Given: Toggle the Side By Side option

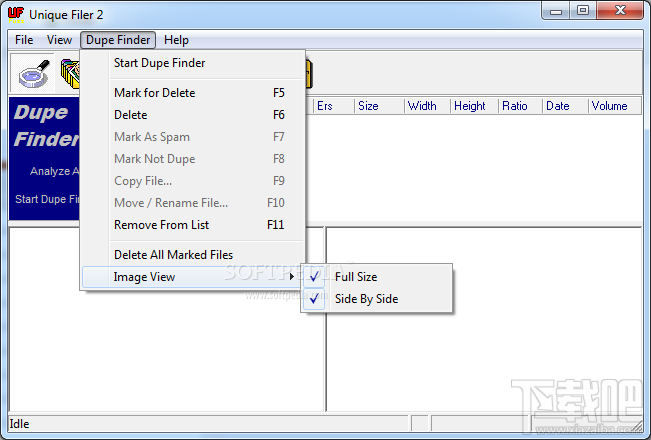Looking at the screenshot, I should (376, 299).
